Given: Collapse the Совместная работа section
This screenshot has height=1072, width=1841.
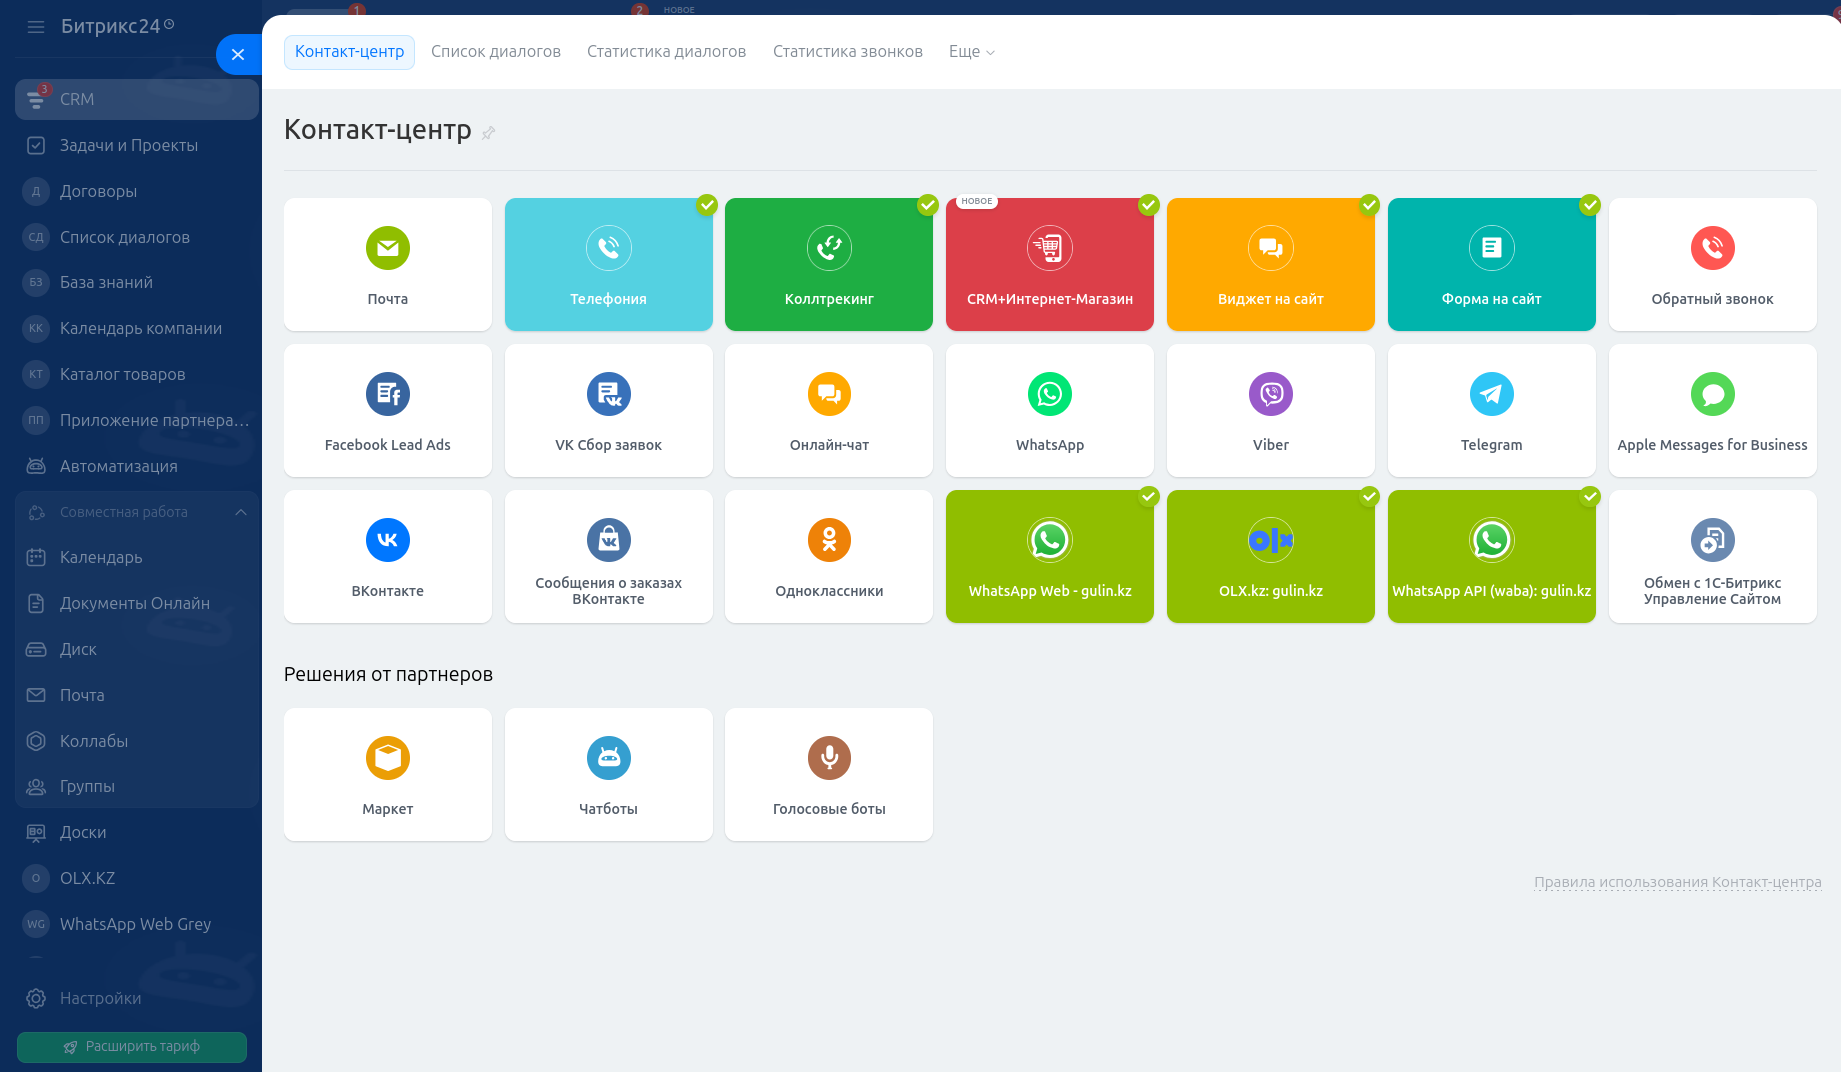Looking at the screenshot, I should [241, 512].
